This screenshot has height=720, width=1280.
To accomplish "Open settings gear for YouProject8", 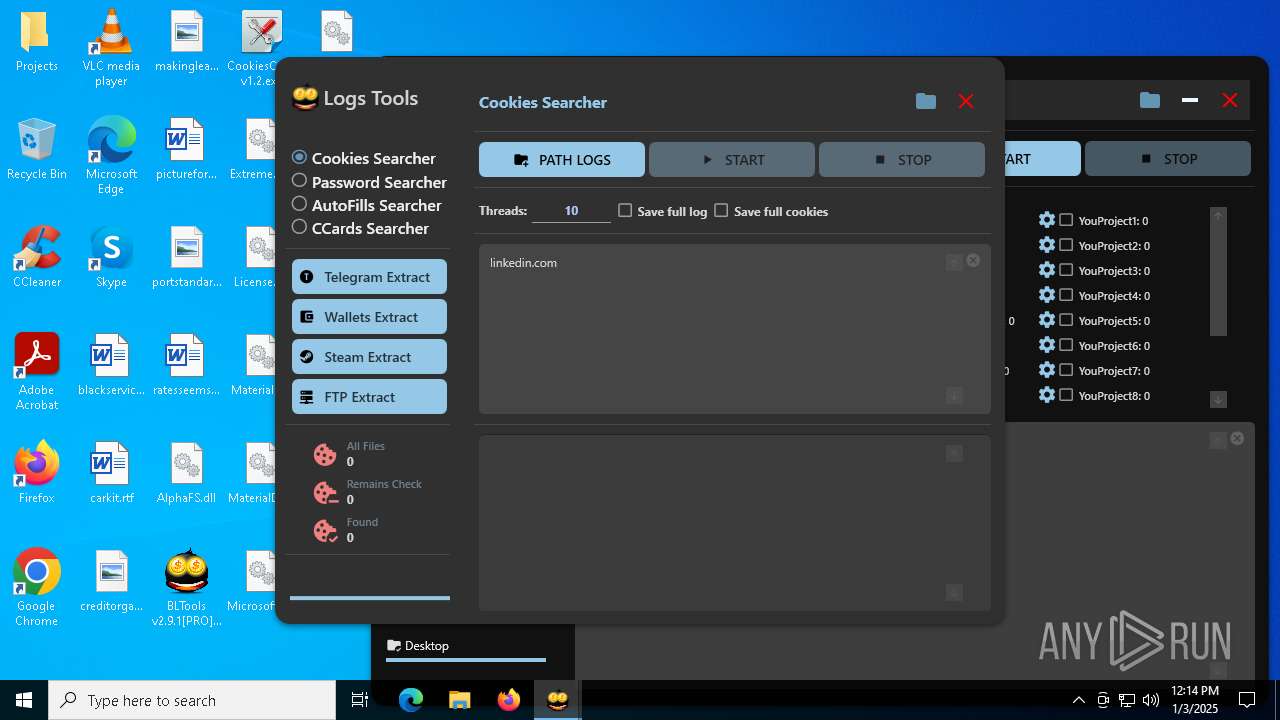I will pyautogui.click(x=1047, y=395).
